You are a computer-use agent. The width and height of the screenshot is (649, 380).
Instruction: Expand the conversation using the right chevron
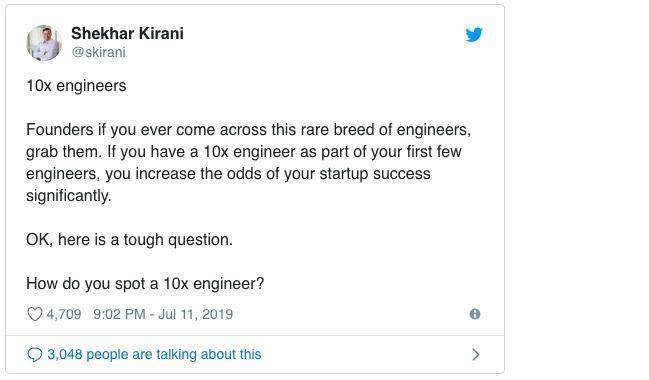click(x=476, y=355)
